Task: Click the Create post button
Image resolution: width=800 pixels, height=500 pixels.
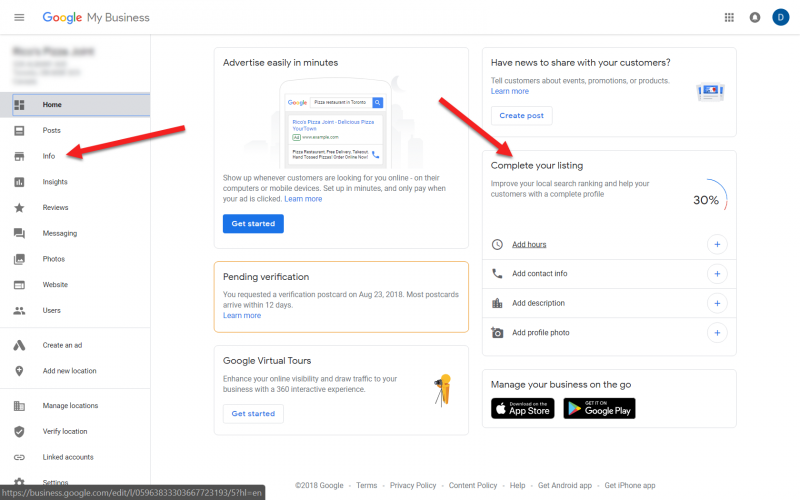Action: click(521, 116)
